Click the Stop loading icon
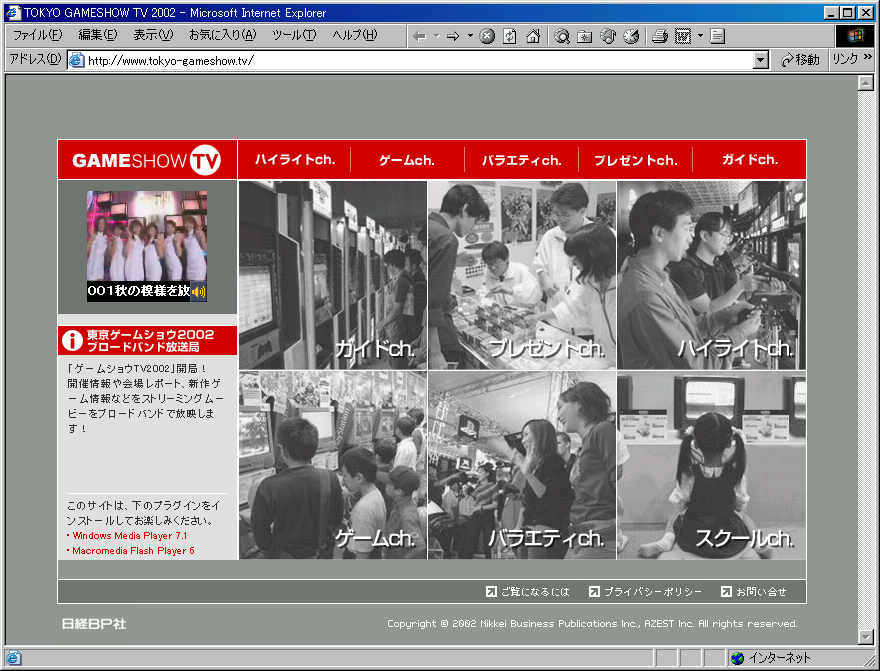 tap(487, 36)
